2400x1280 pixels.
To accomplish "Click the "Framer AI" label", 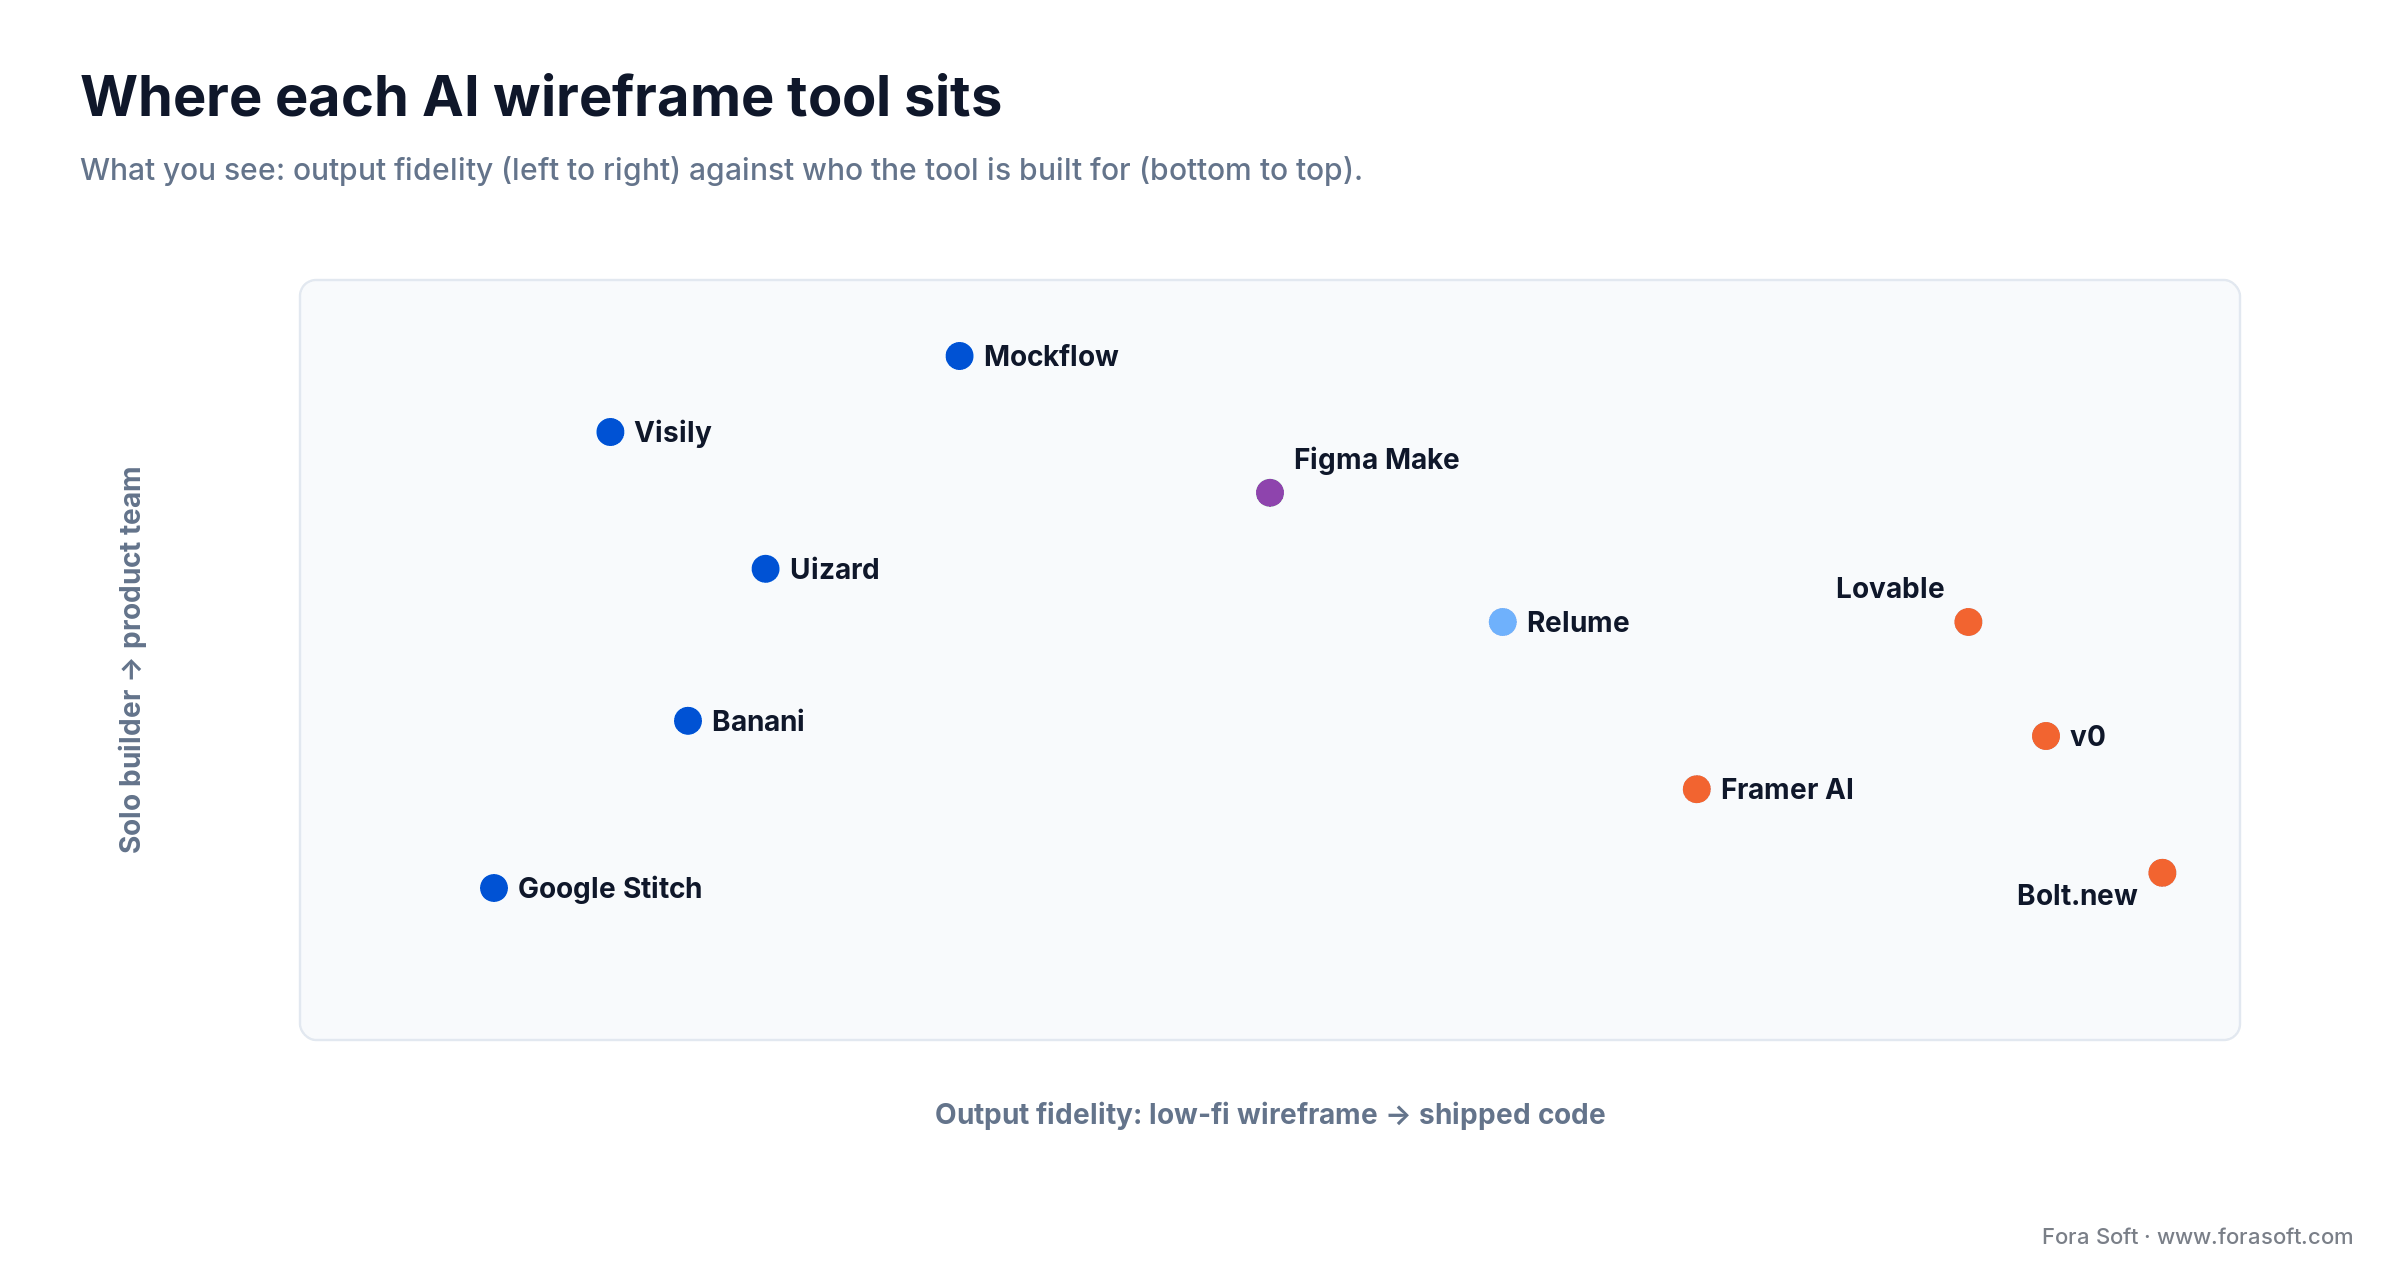I will pyautogui.click(x=1787, y=789).
